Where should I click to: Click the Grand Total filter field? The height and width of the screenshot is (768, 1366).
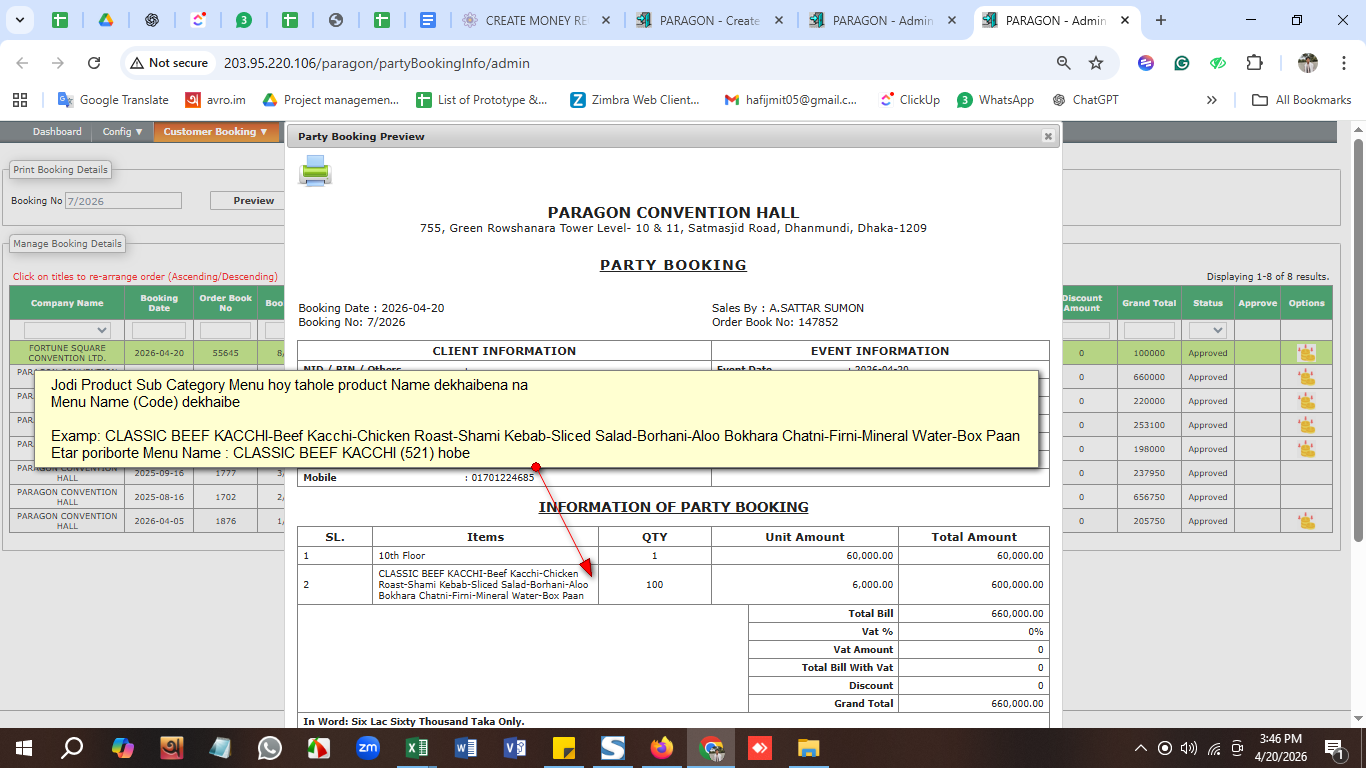1149,330
